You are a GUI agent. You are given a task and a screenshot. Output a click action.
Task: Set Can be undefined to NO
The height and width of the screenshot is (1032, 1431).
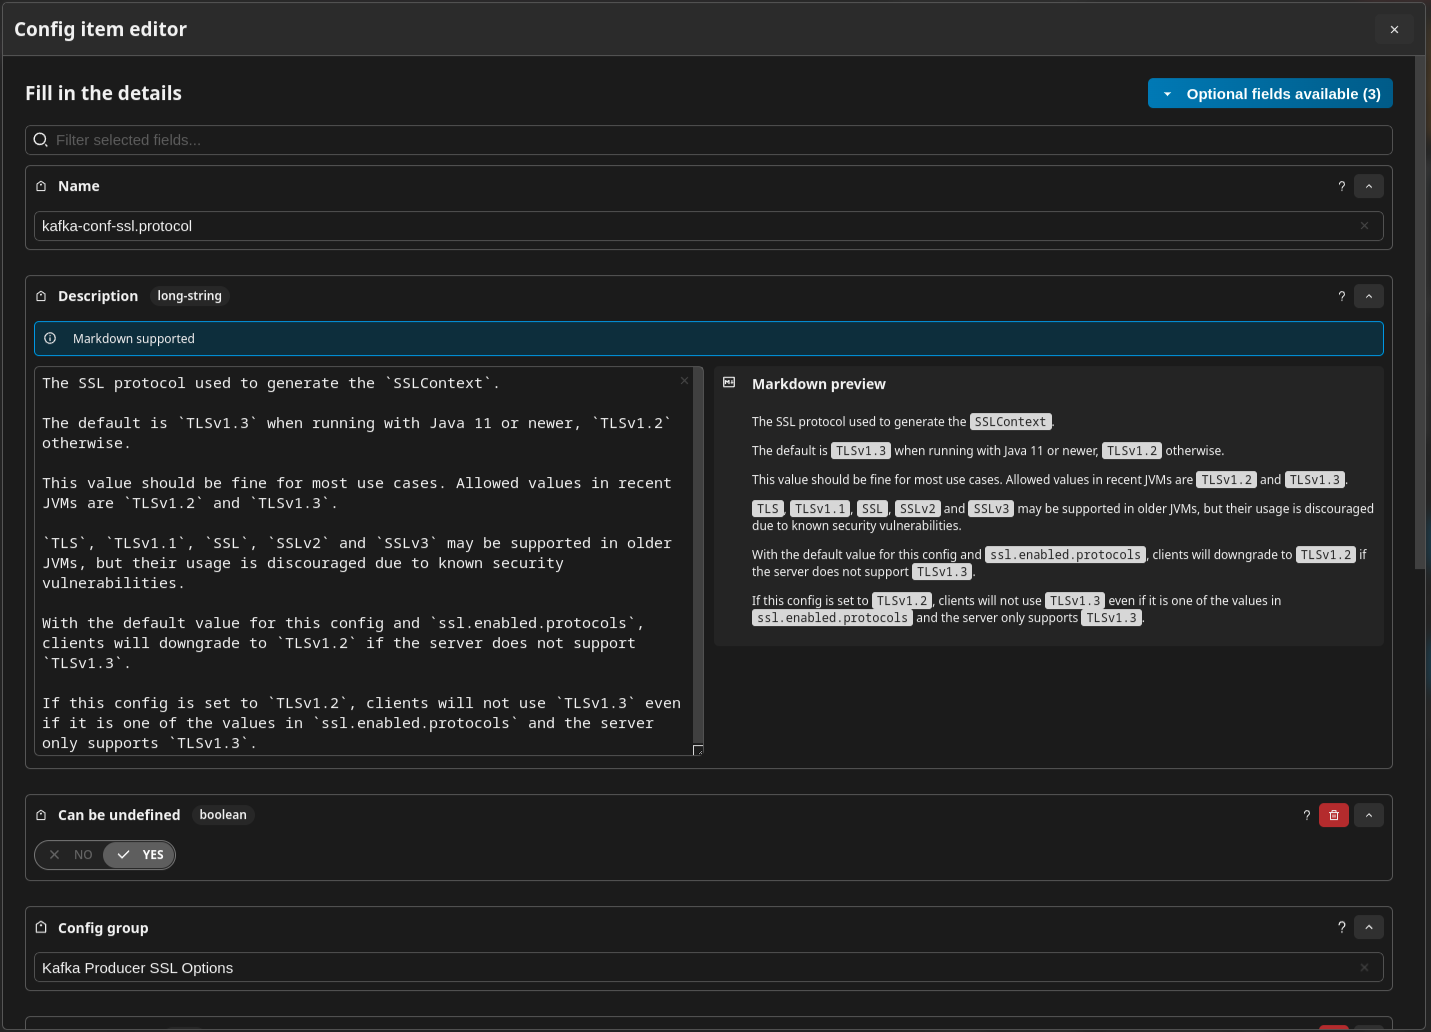coord(70,855)
